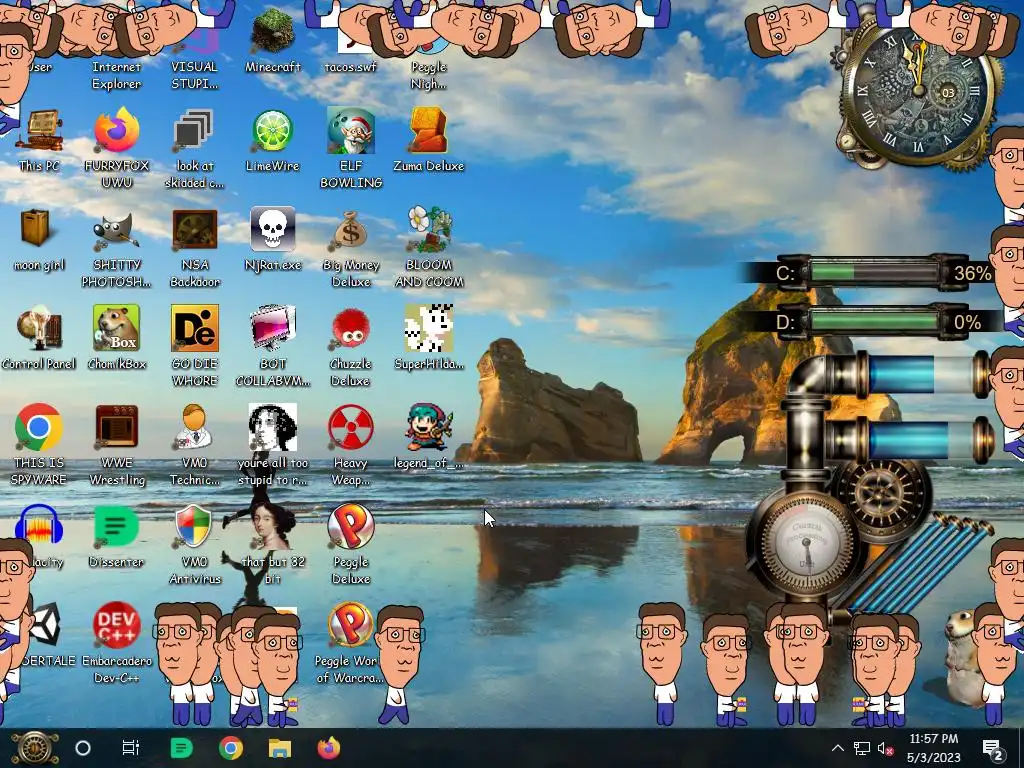Open the WWE Wrestling desktop icon
Image resolution: width=1024 pixels, height=768 pixels.
point(116,445)
